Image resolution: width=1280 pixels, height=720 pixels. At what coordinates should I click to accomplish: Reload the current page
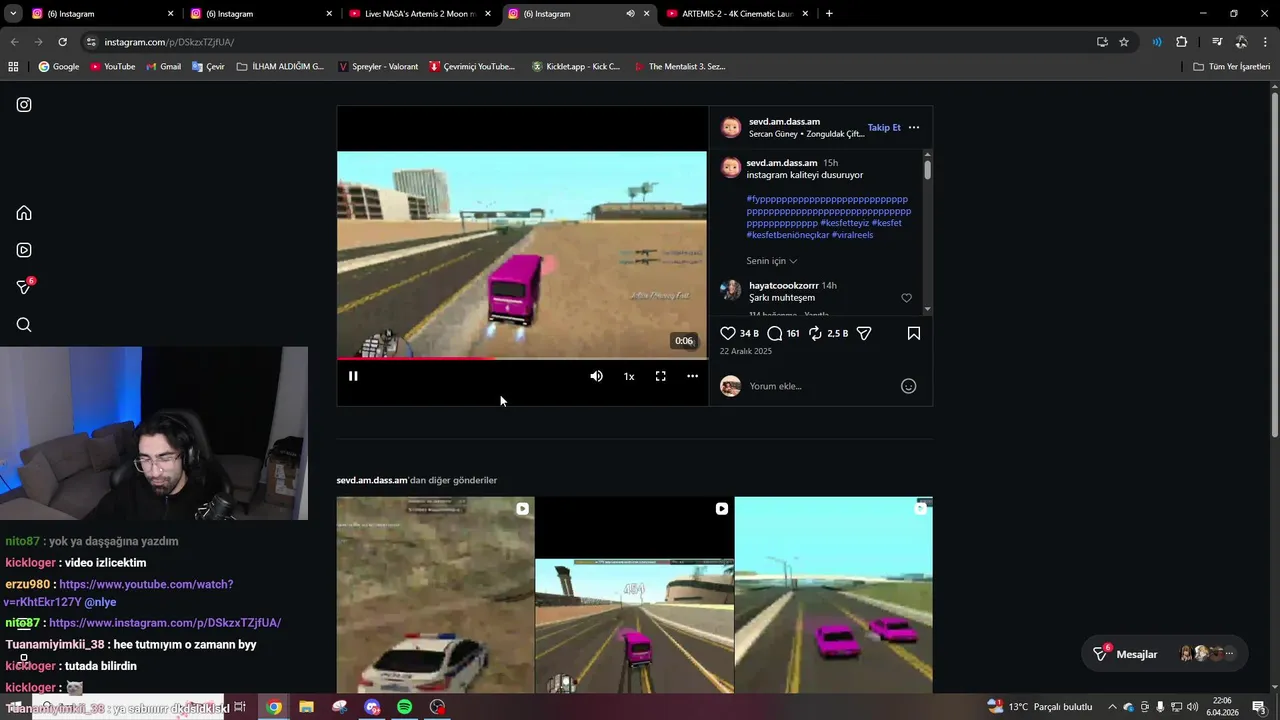(x=62, y=42)
